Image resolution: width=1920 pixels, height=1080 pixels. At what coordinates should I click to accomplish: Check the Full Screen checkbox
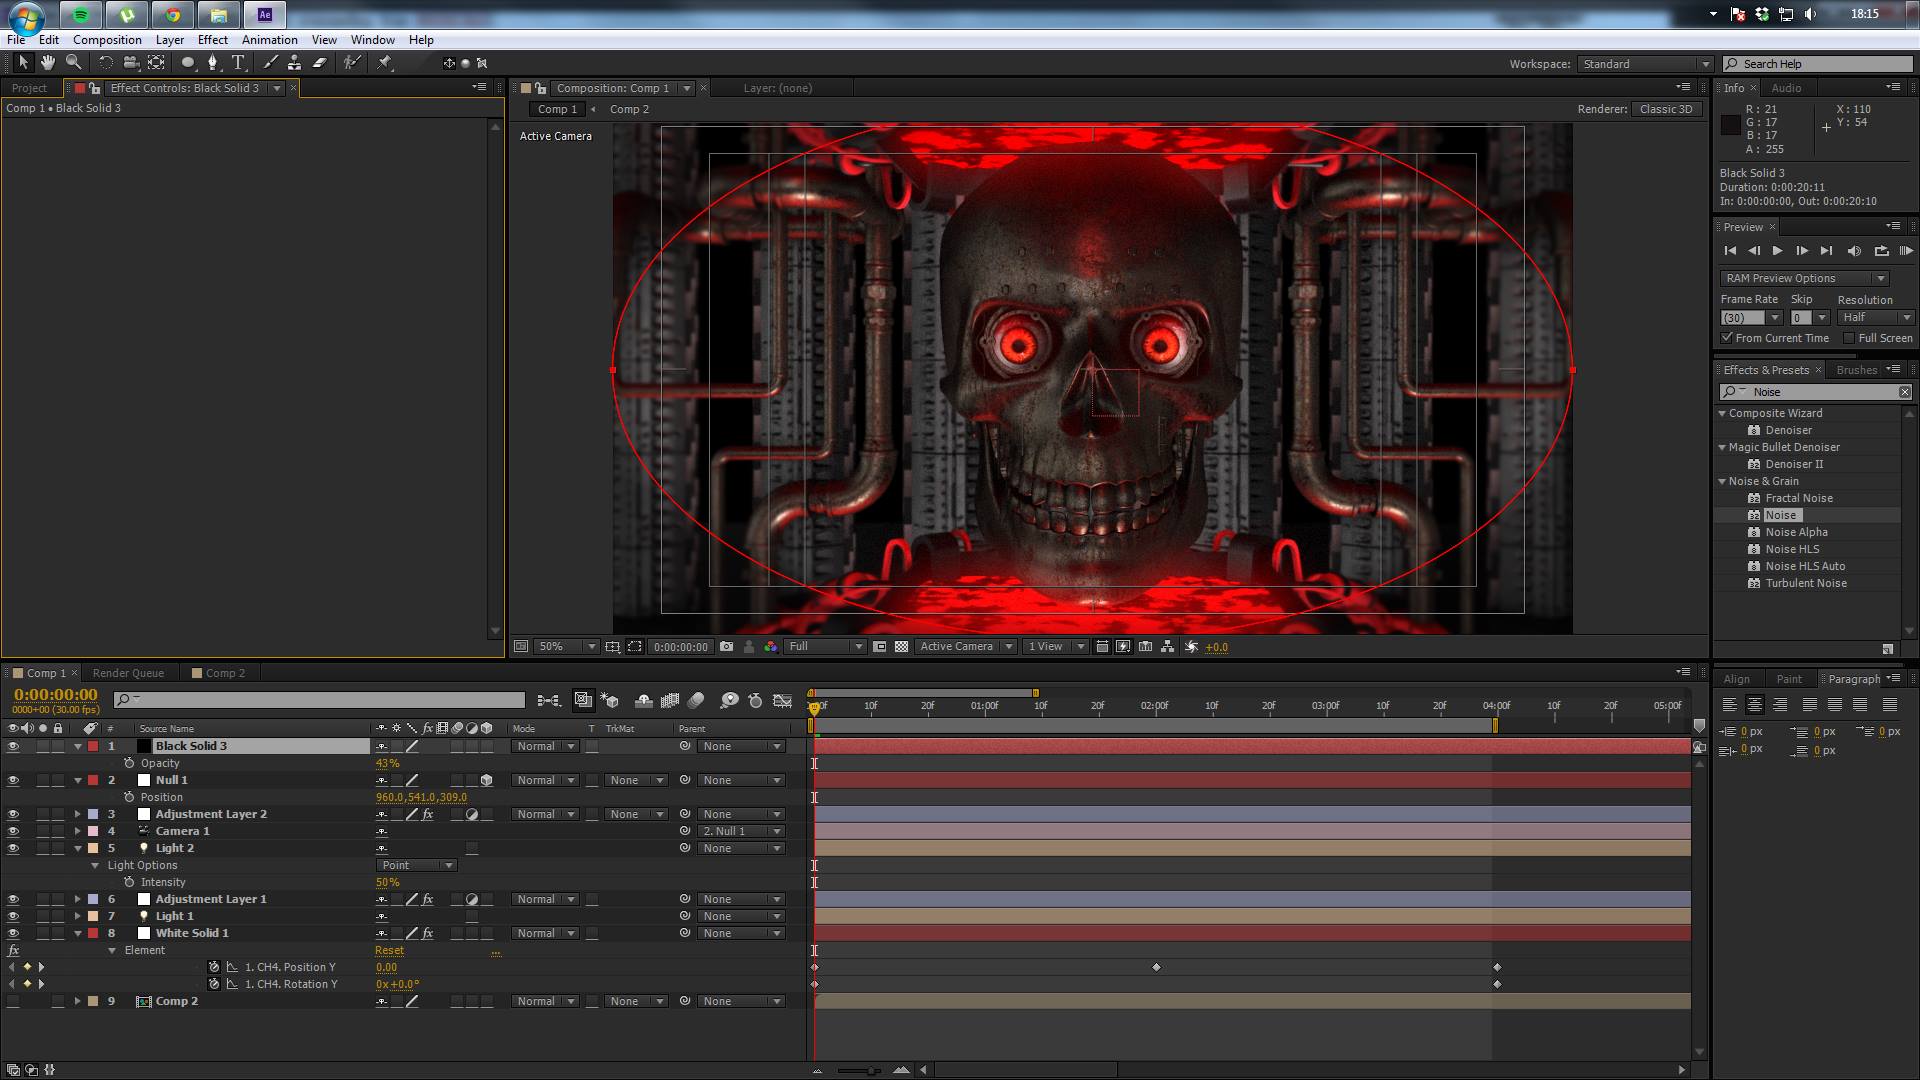click(1849, 338)
